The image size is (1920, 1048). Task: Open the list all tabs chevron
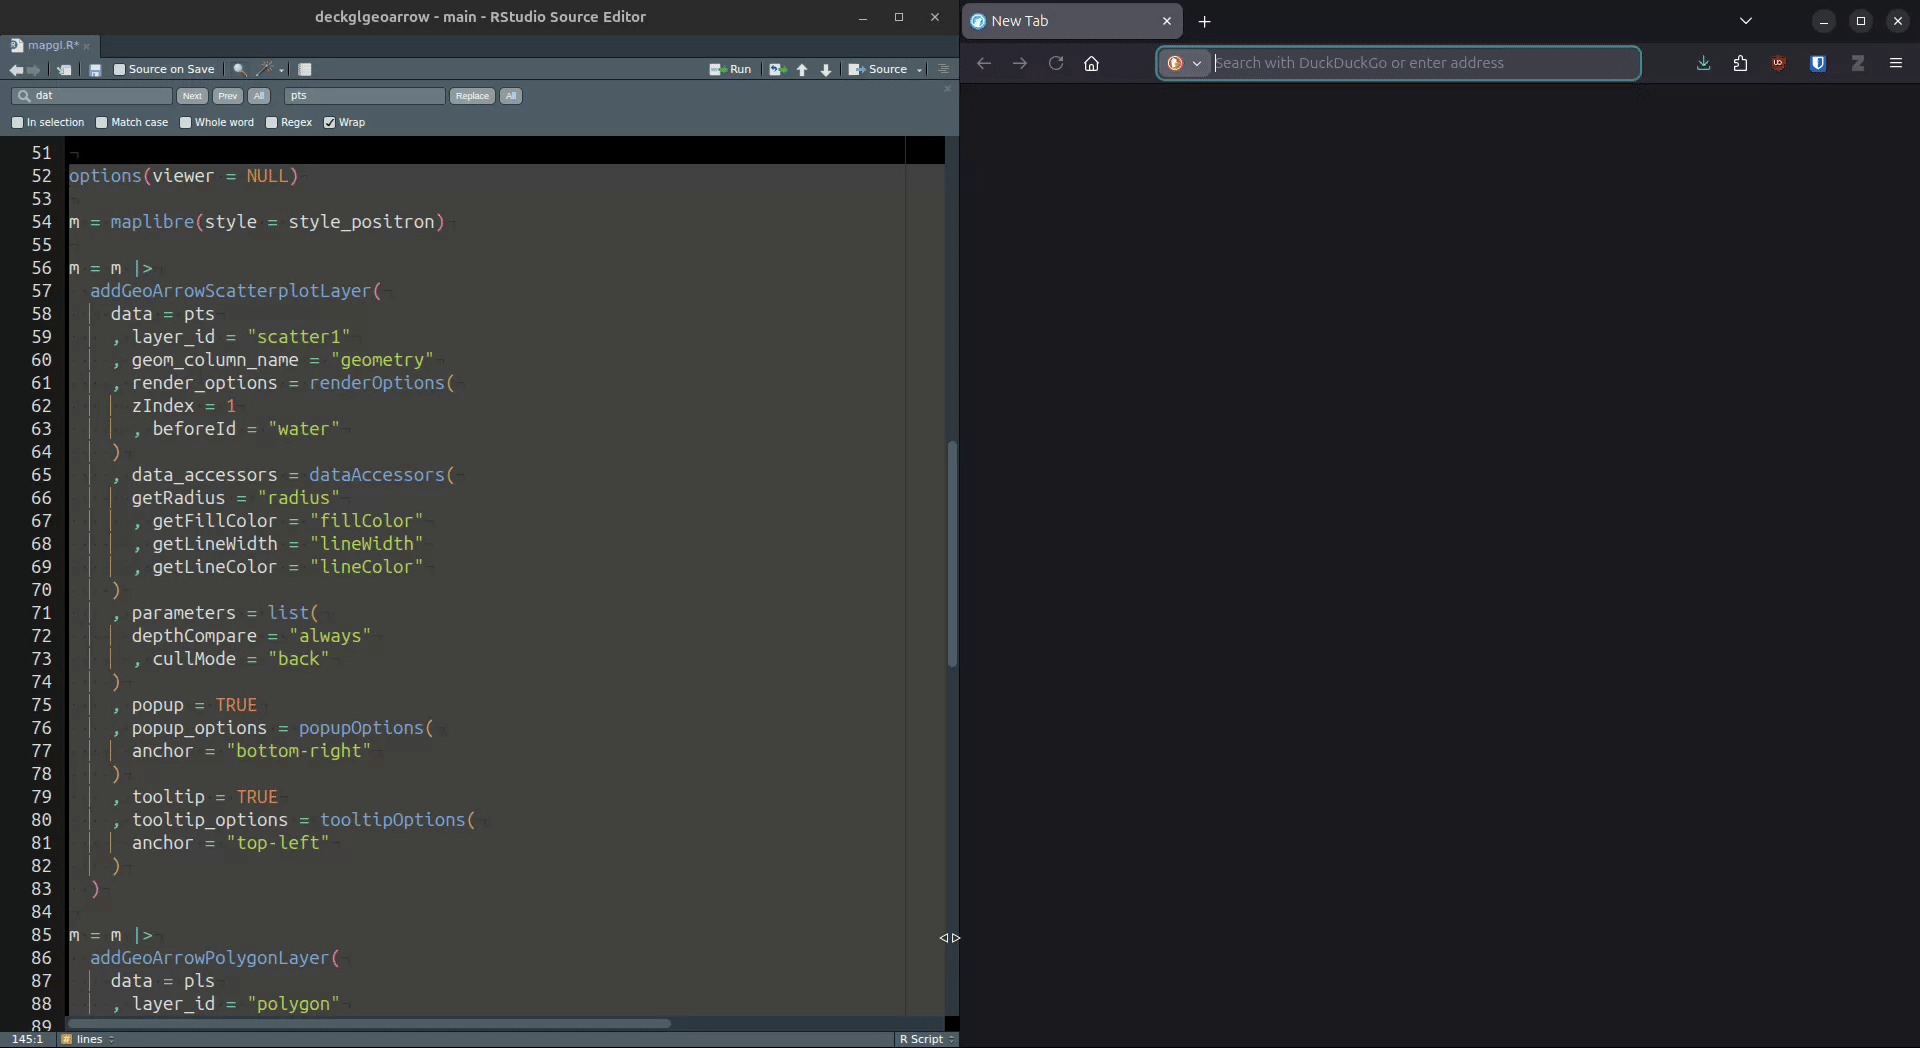1745,21
